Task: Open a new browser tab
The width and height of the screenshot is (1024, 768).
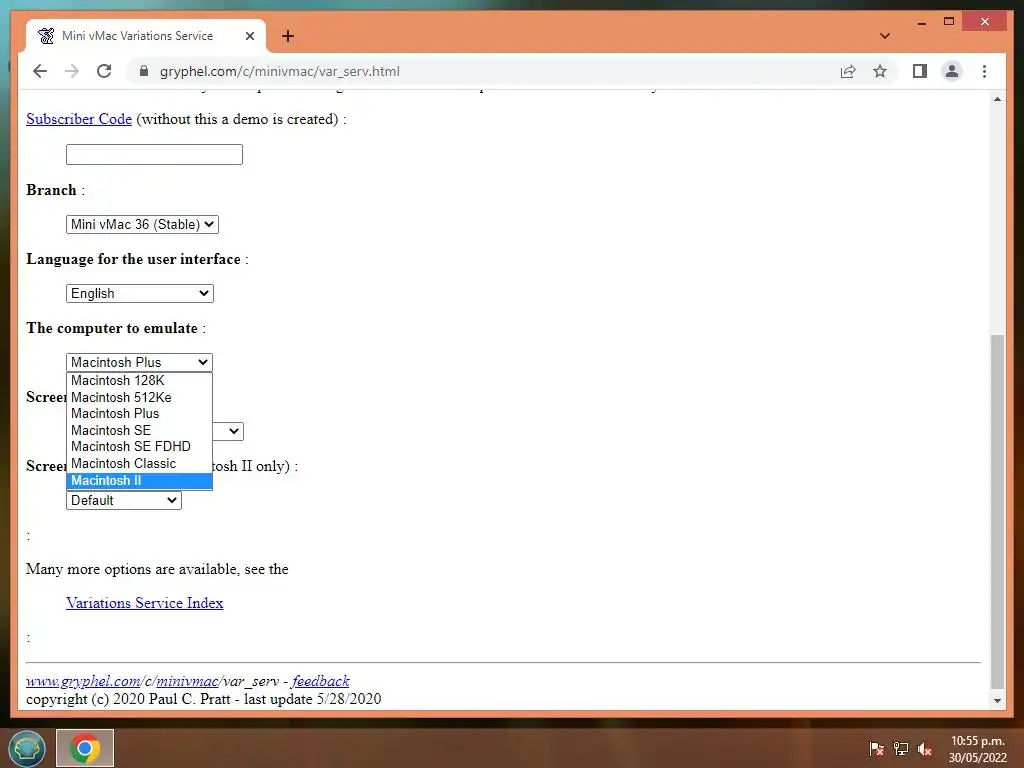Action: tap(288, 36)
